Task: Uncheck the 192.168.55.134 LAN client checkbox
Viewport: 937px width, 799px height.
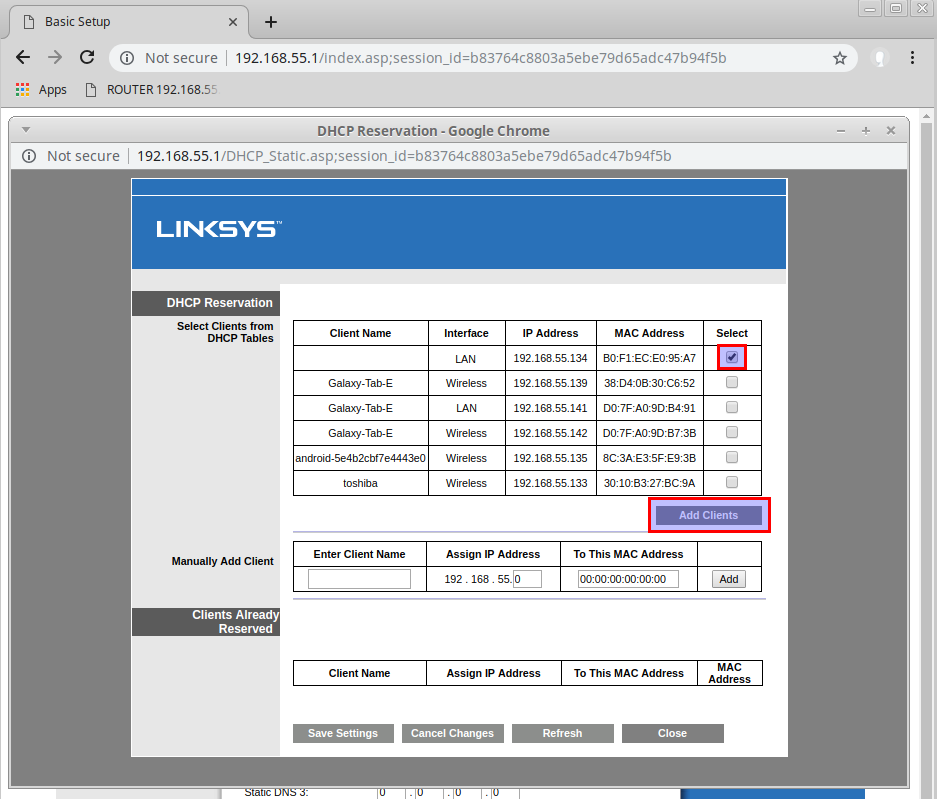Action: tap(731, 357)
